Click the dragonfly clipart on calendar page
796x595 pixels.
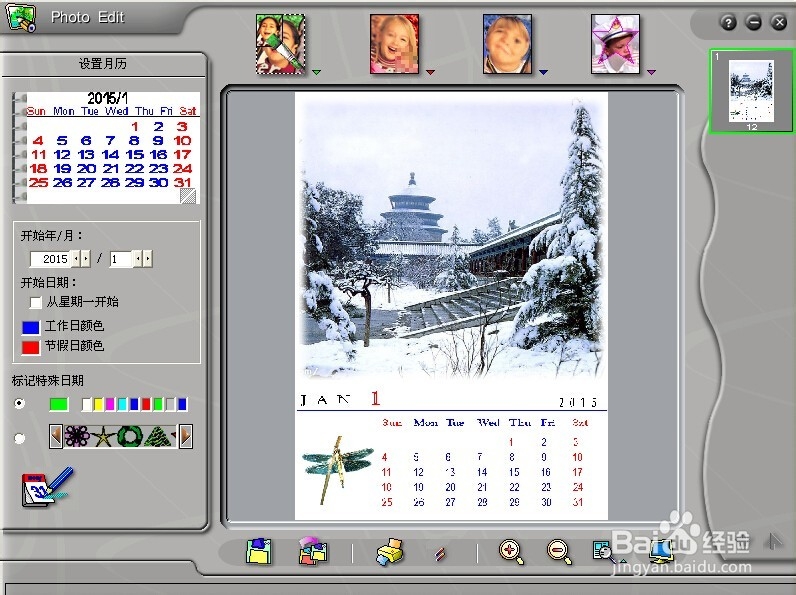tap(338, 469)
